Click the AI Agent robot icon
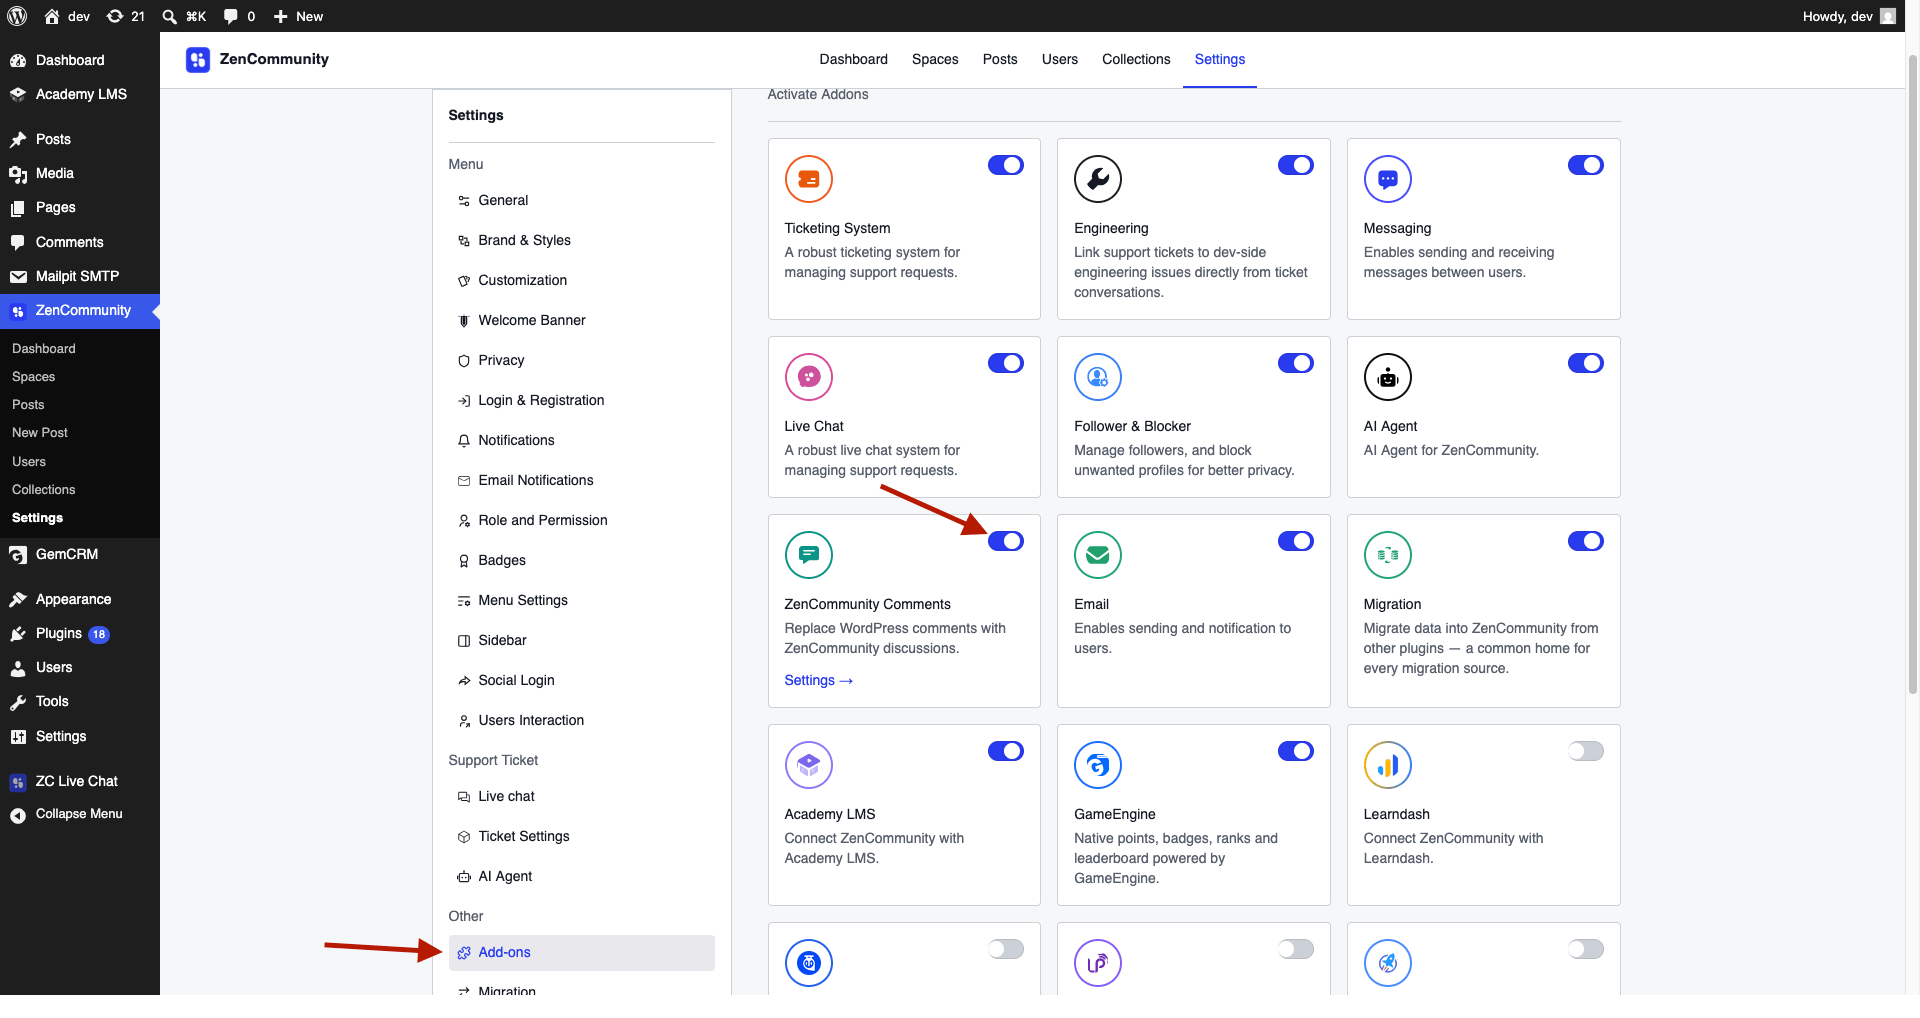Image resolution: width=1920 pixels, height=1018 pixels. click(1388, 377)
